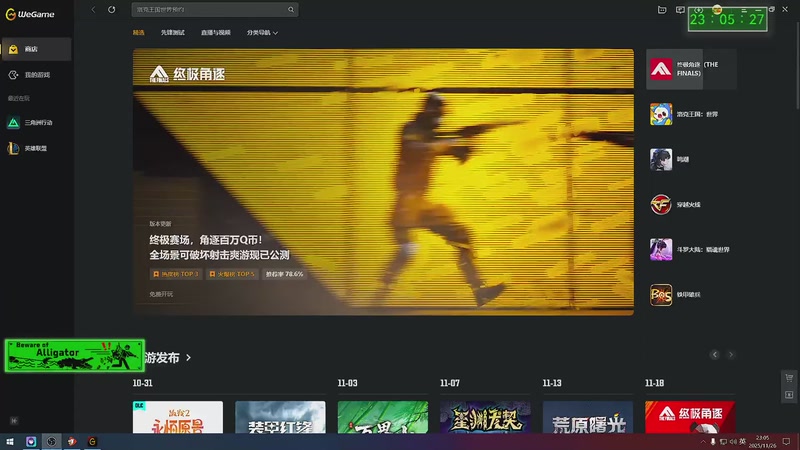This screenshot has height=450, width=800.
Task: Click the floating icon below the cart
Action: (x=789, y=395)
